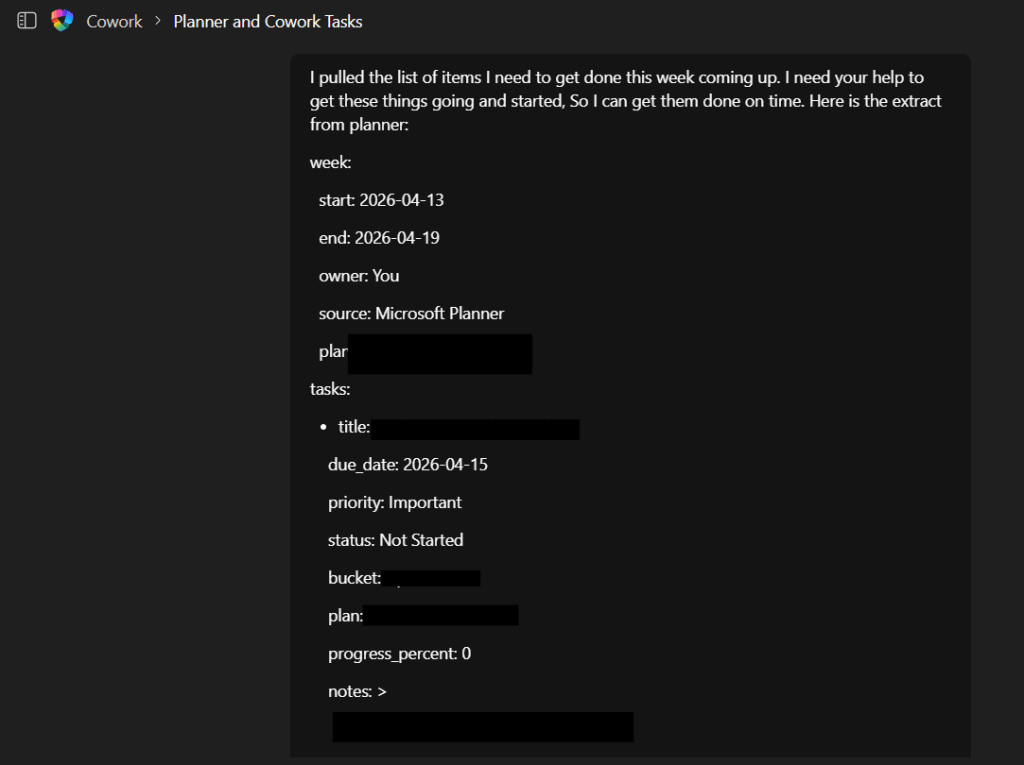Toggle the sidebar panel icon
This screenshot has height=765, width=1024.
coord(27,21)
